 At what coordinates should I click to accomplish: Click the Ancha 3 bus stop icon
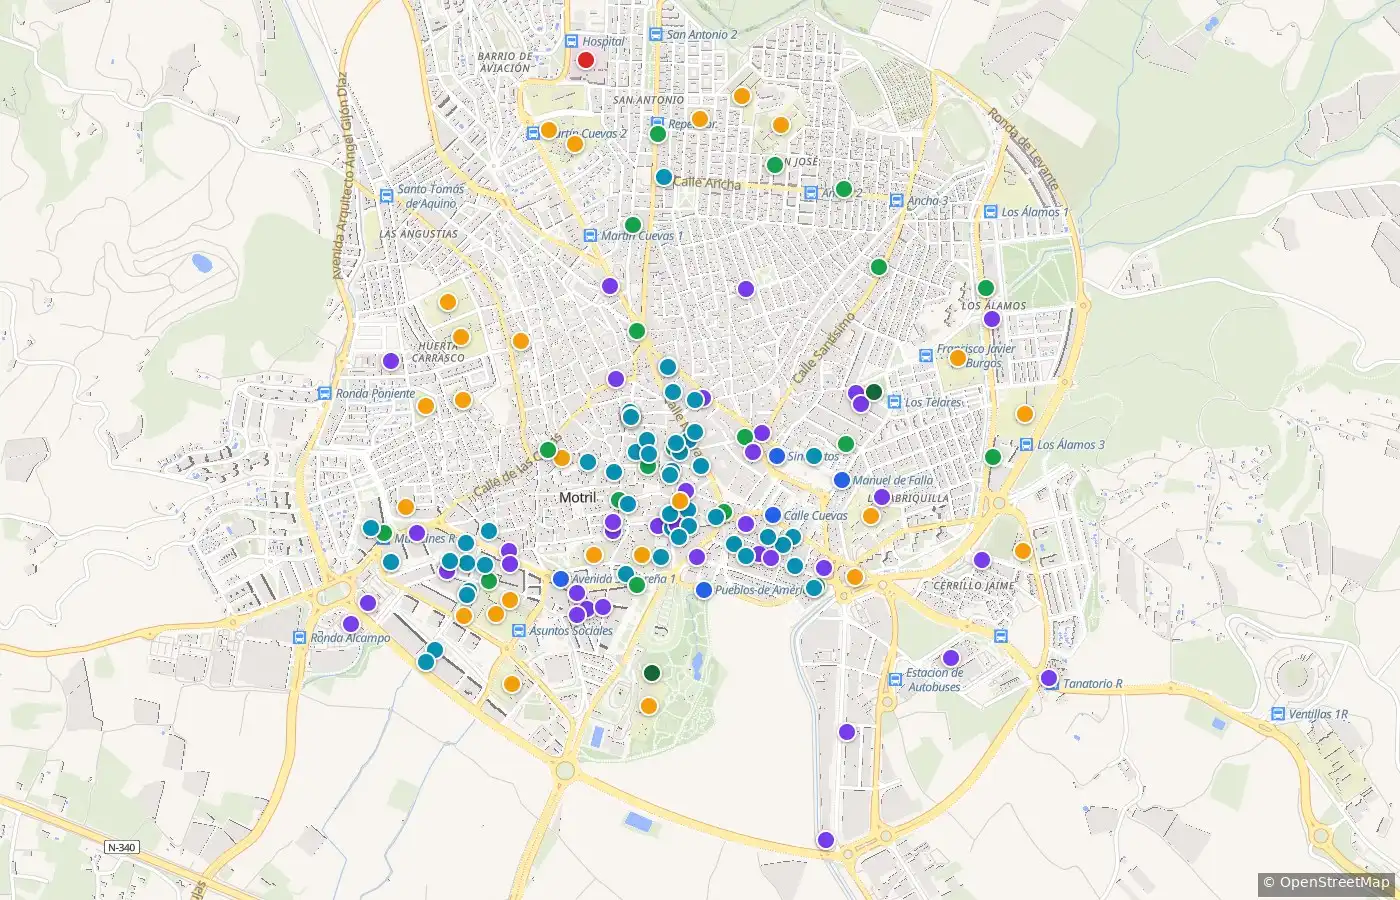896,201
